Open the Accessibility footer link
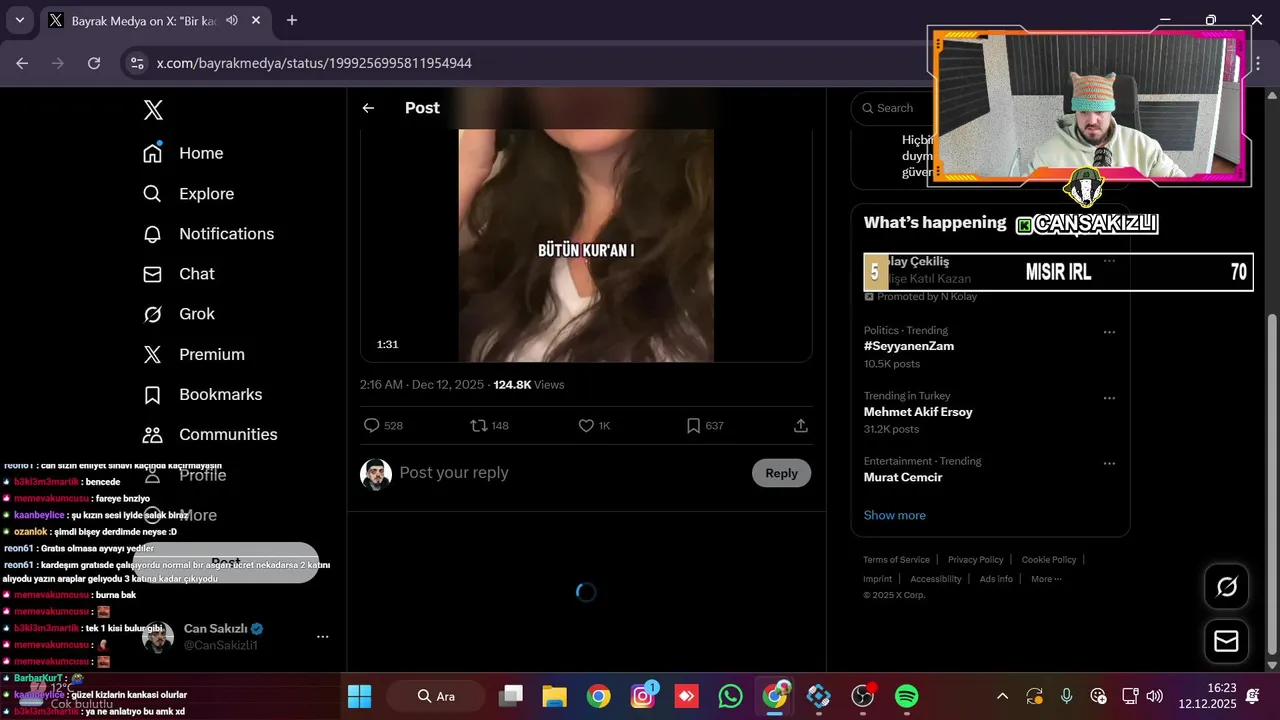Image resolution: width=1280 pixels, height=720 pixels. pyautogui.click(x=935, y=579)
